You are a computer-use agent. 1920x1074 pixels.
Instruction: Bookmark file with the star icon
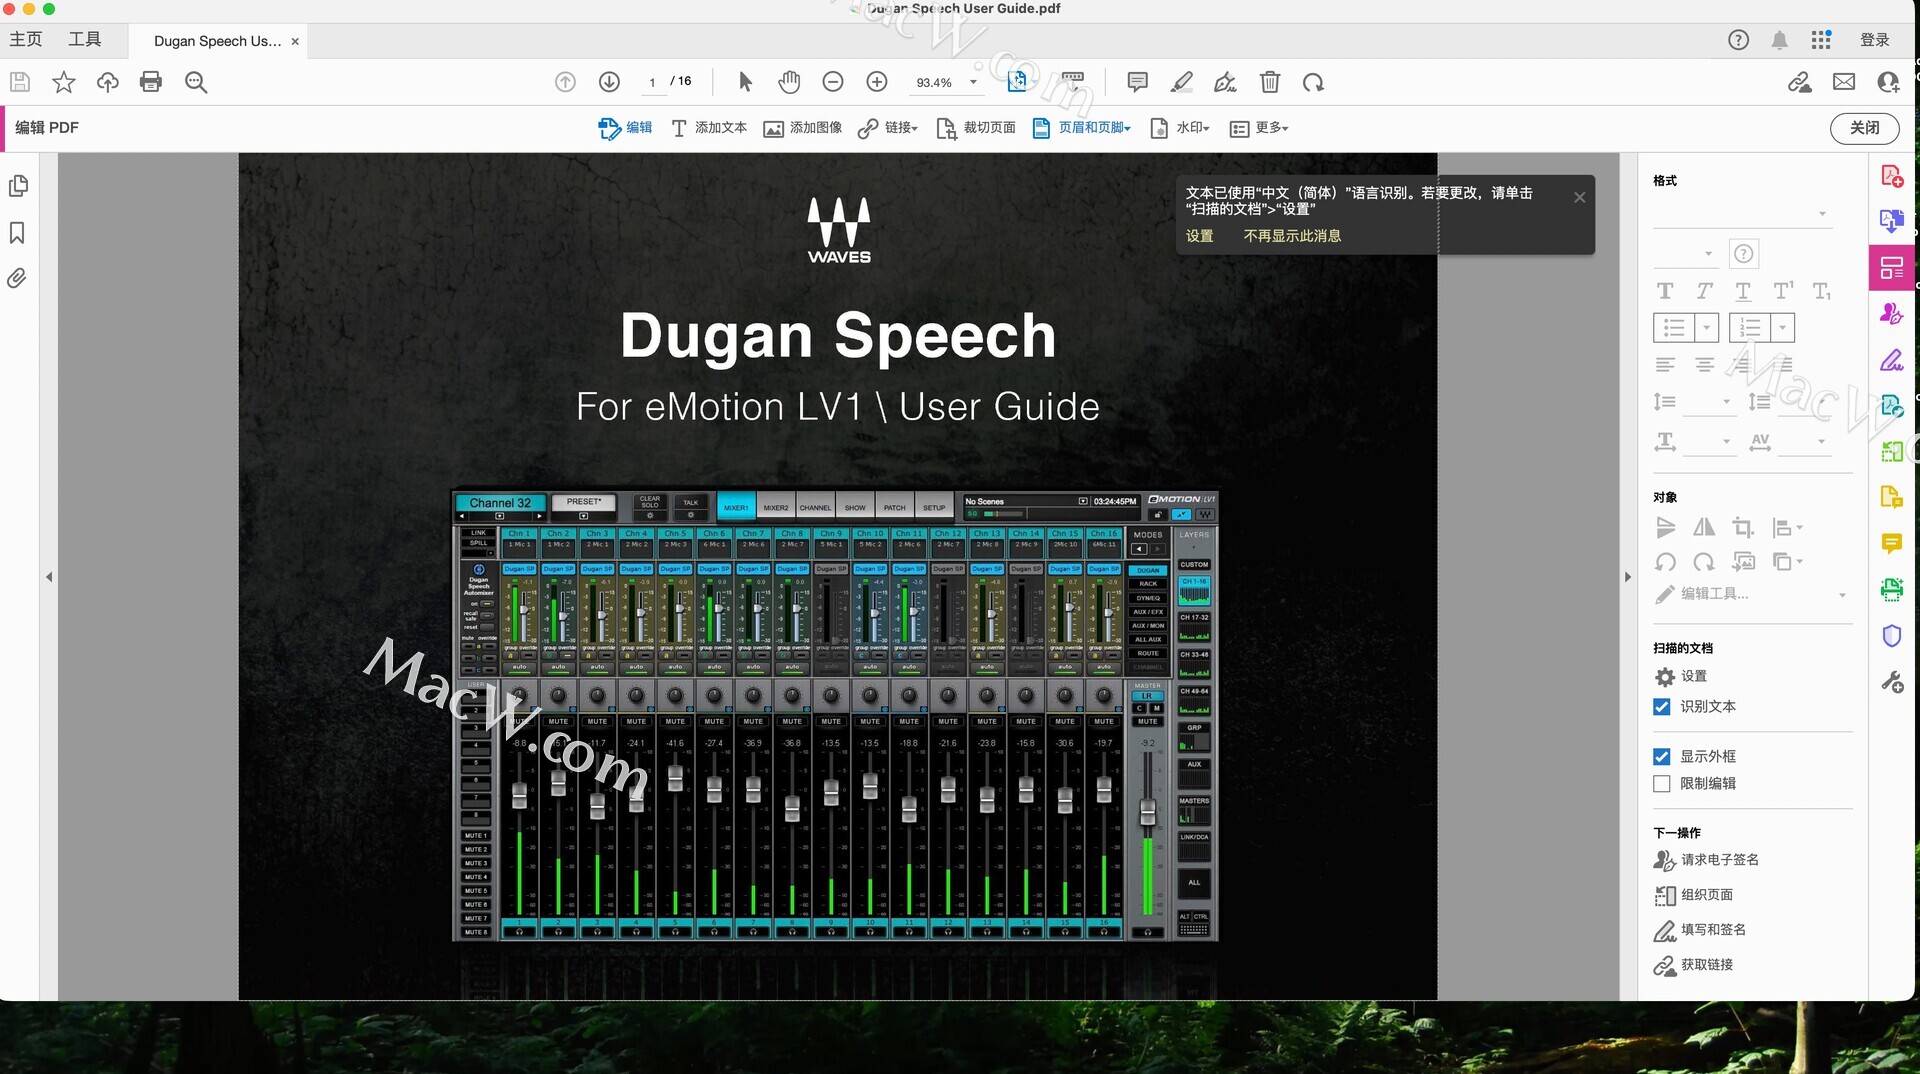pyautogui.click(x=64, y=82)
